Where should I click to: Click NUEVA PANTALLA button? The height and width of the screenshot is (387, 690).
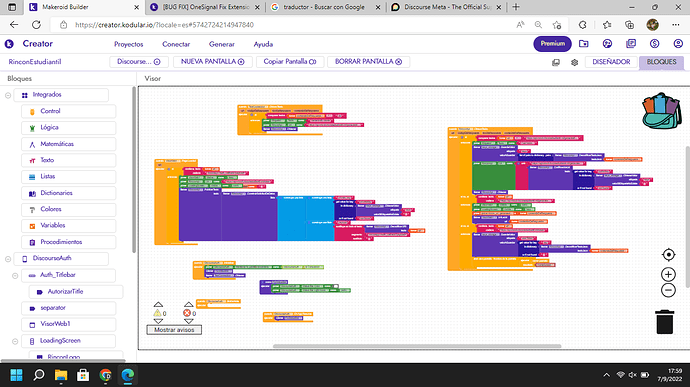pyautogui.click(x=213, y=62)
